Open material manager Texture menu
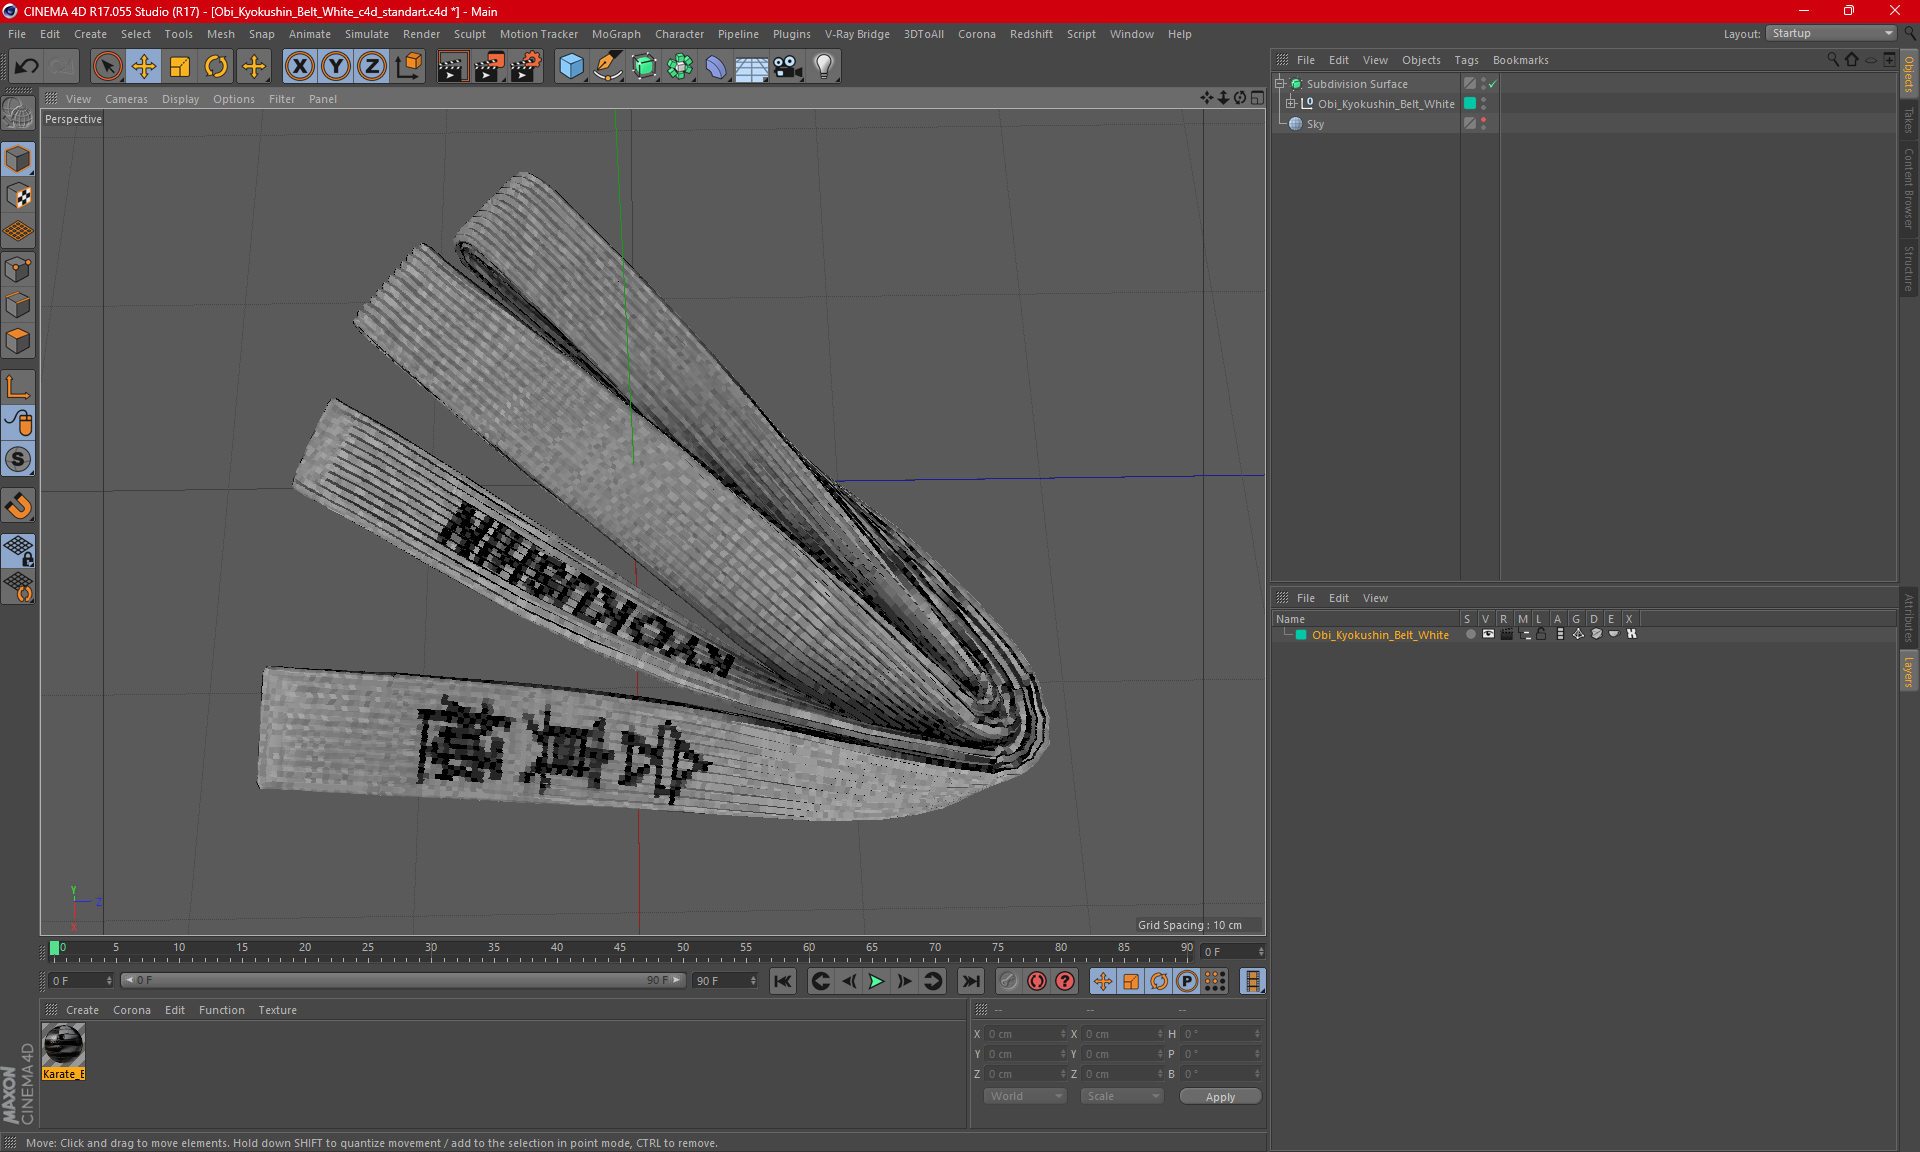The image size is (1920, 1152). 277,1010
